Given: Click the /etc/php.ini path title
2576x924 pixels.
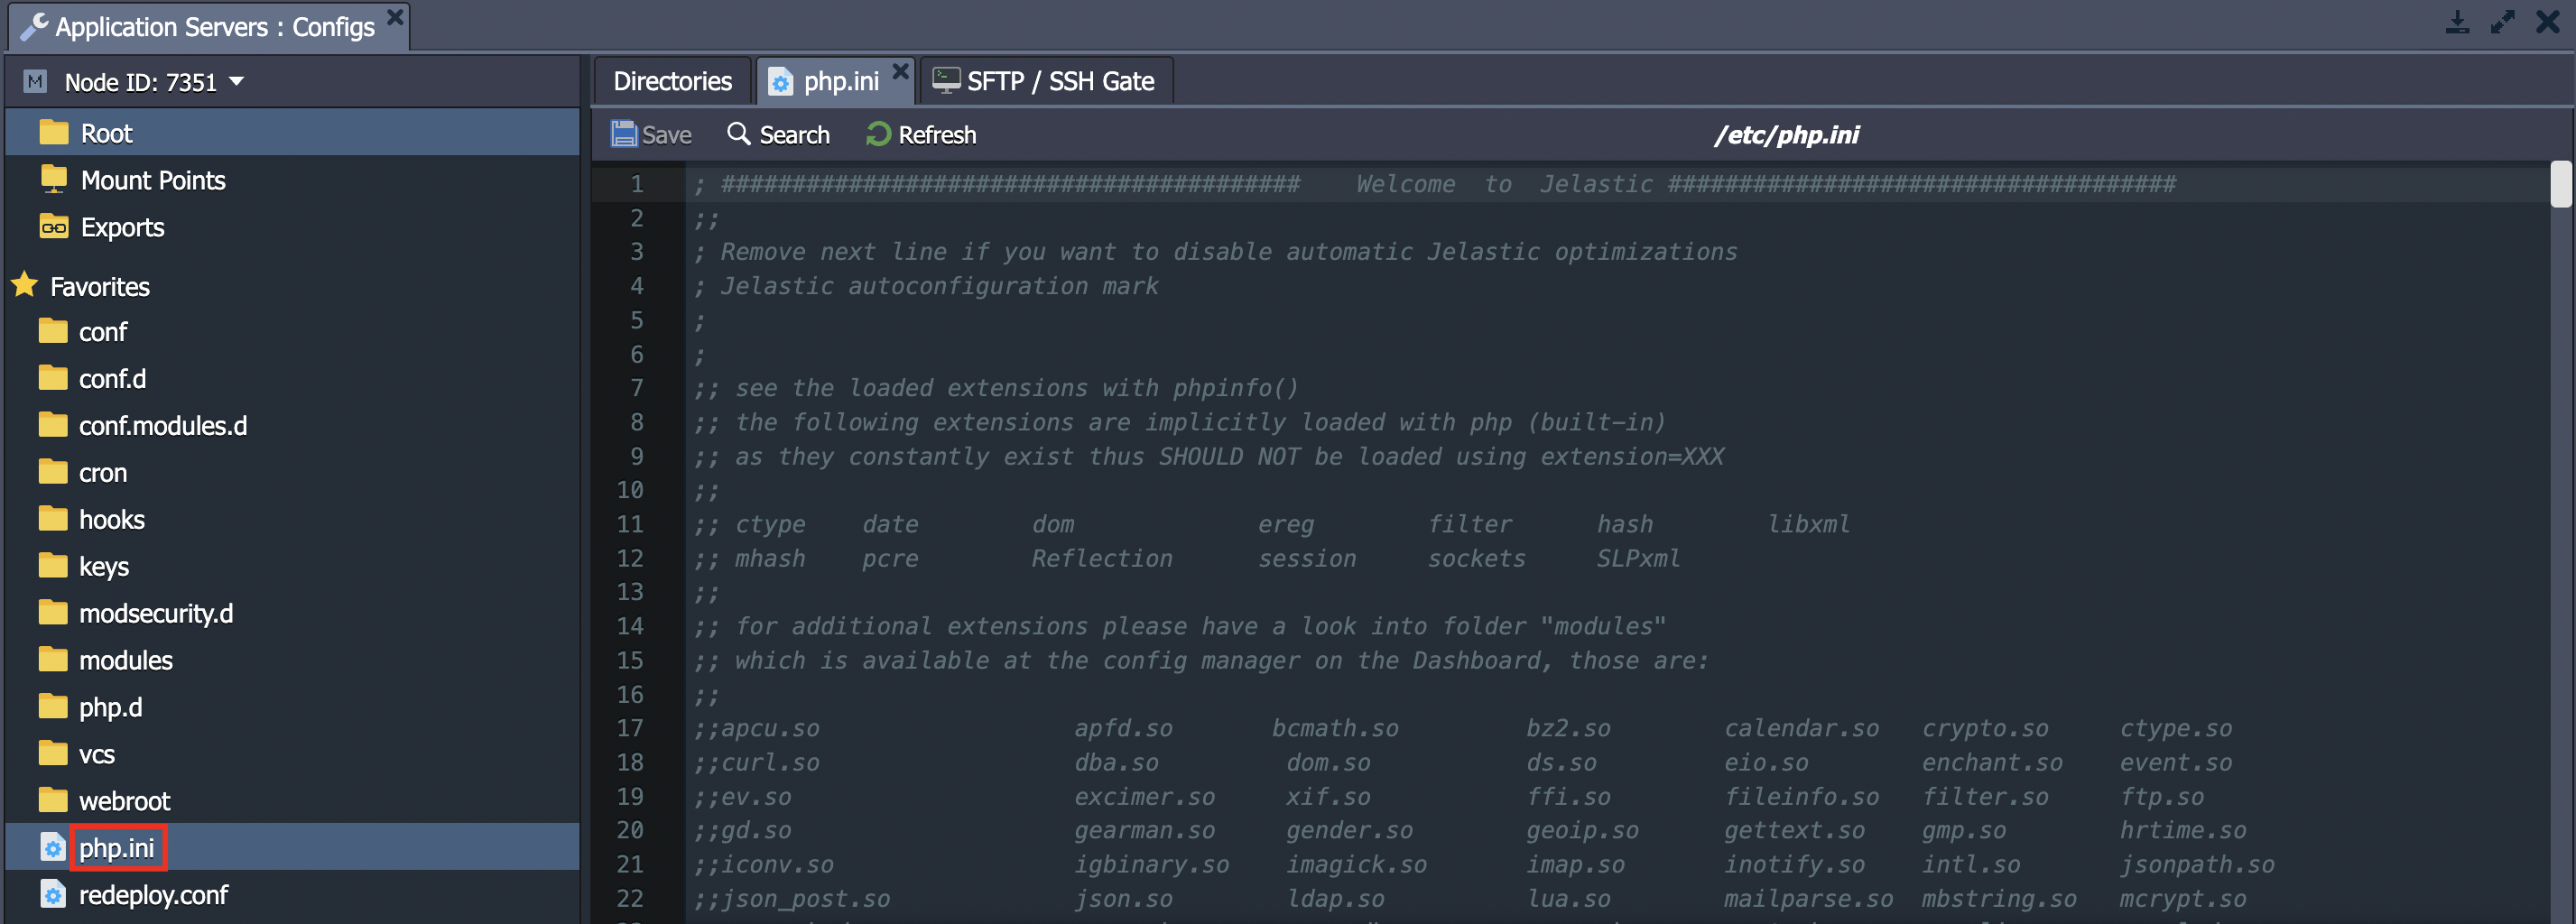Looking at the screenshot, I should click(x=1787, y=134).
